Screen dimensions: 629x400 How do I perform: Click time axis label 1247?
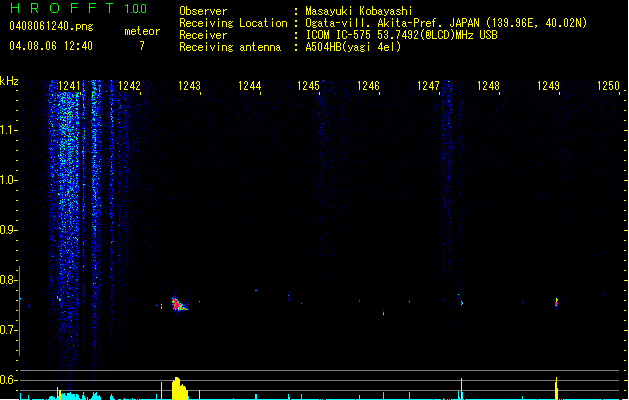[x=428, y=86]
